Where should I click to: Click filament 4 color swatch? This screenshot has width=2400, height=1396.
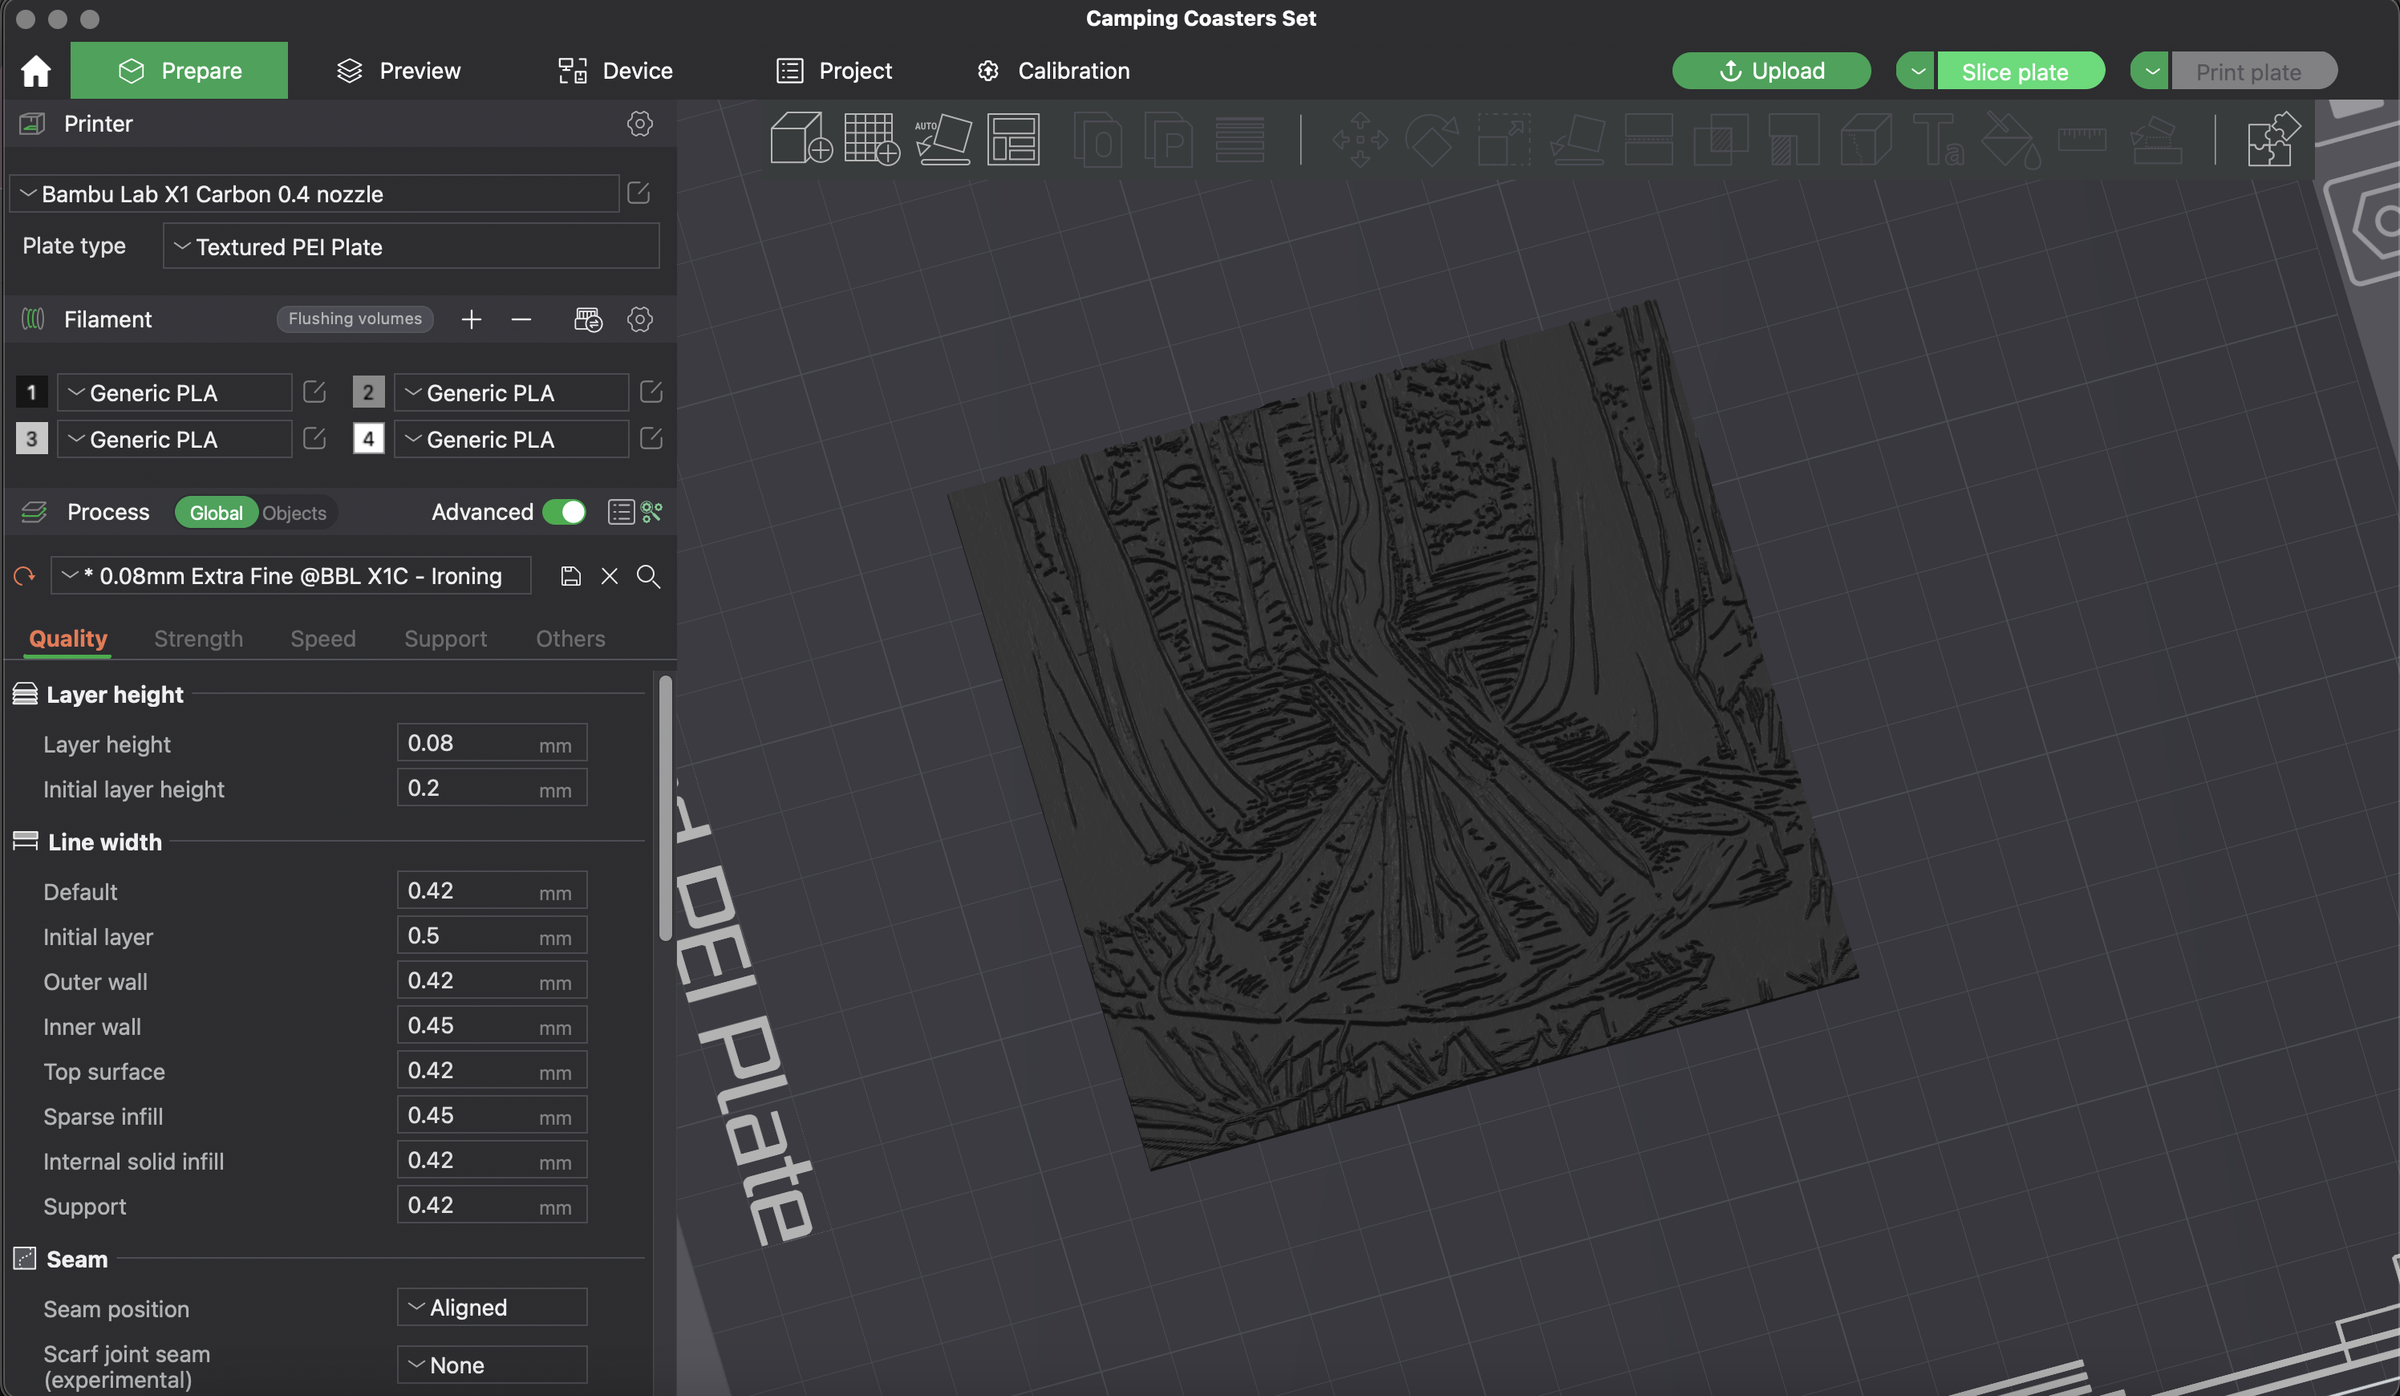pos(368,438)
